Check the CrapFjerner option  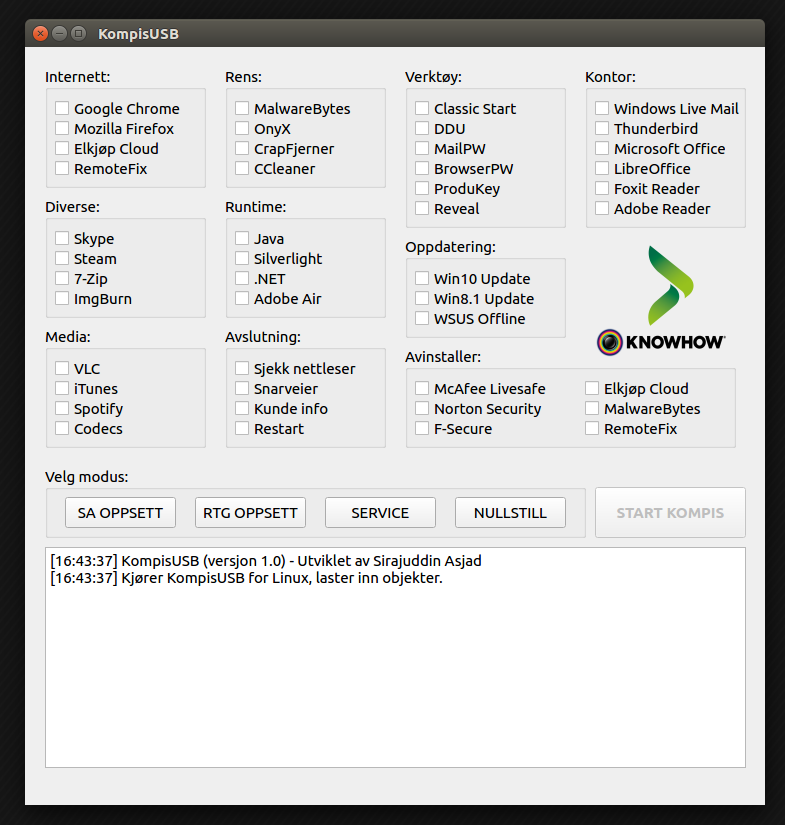tap(242, 148)
